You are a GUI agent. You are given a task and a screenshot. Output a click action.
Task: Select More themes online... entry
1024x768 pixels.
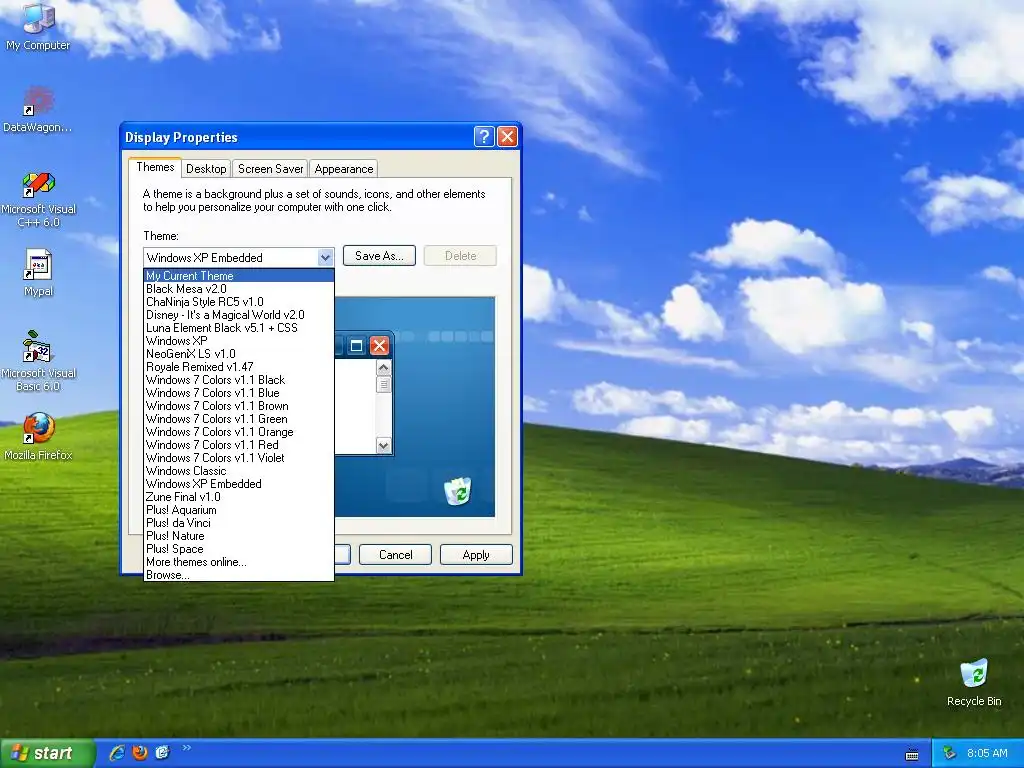(238, 562)
